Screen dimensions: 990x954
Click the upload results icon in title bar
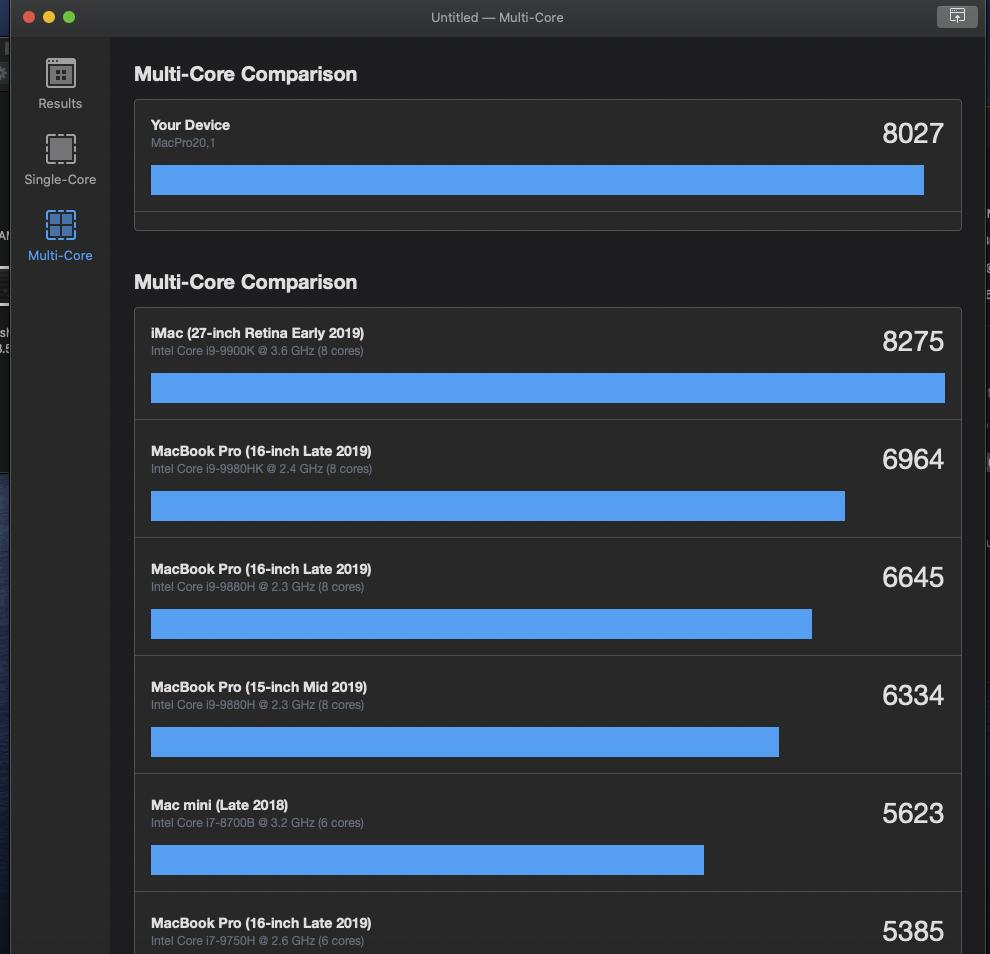pos(957,16)
